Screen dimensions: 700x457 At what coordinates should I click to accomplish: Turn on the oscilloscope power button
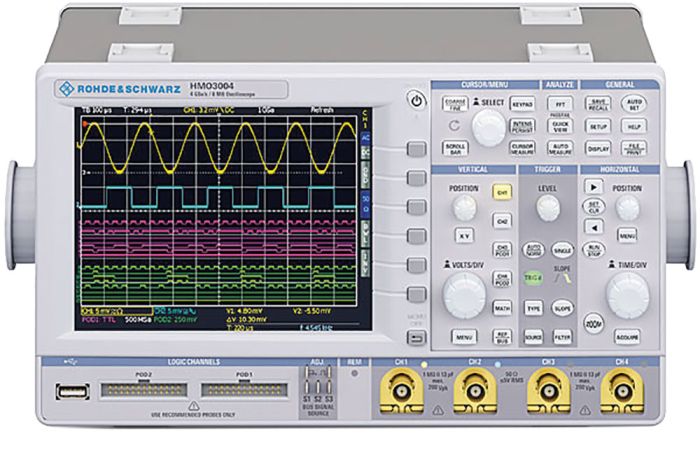click(416, 101)
